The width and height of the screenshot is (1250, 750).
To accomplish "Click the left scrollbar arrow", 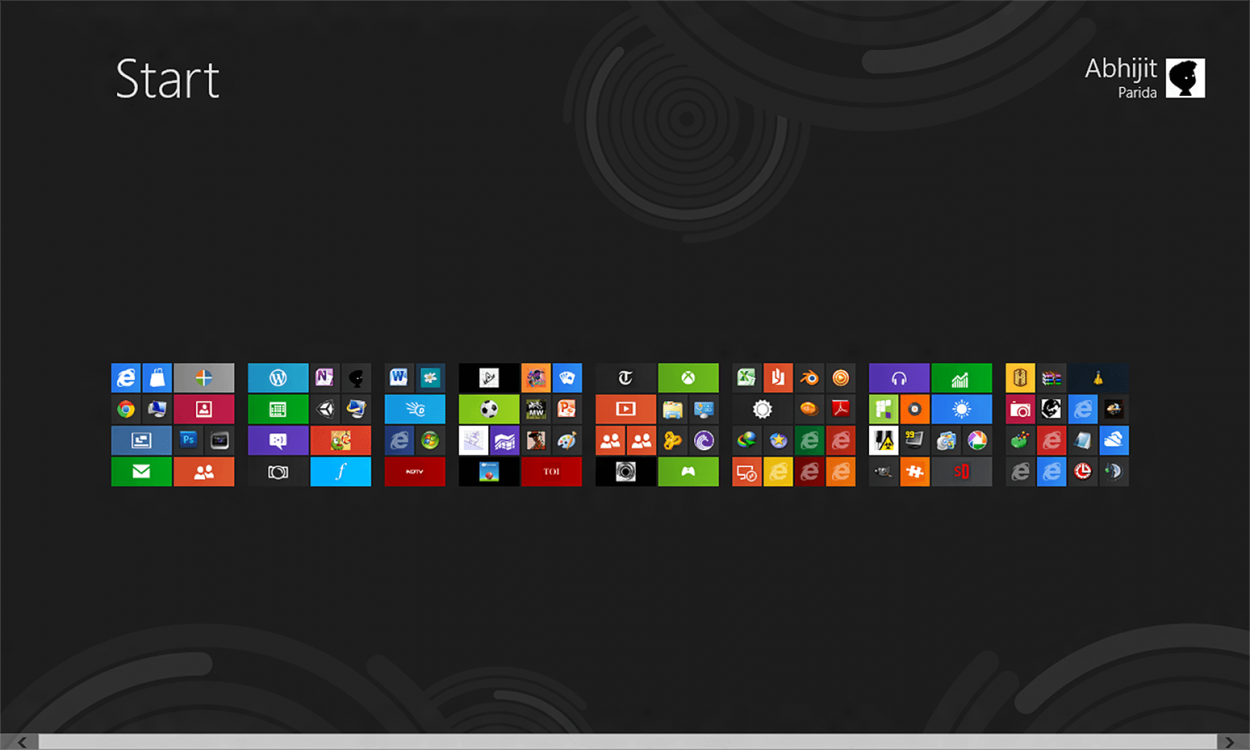I will pos(19,742).
